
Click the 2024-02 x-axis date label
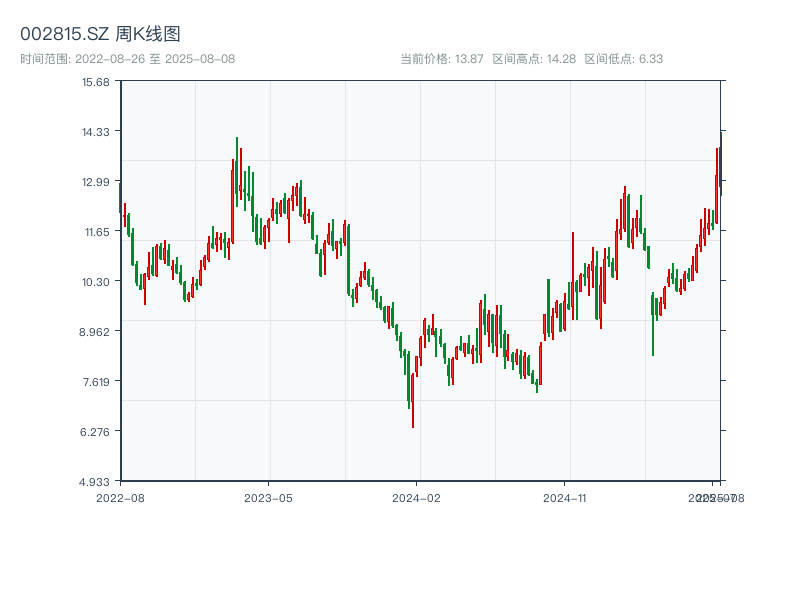pos(416,497)
